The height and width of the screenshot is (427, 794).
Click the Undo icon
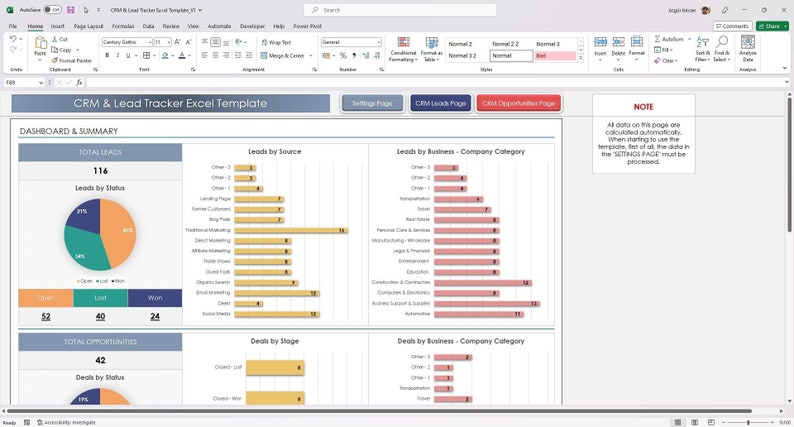[x=13, y=38]
